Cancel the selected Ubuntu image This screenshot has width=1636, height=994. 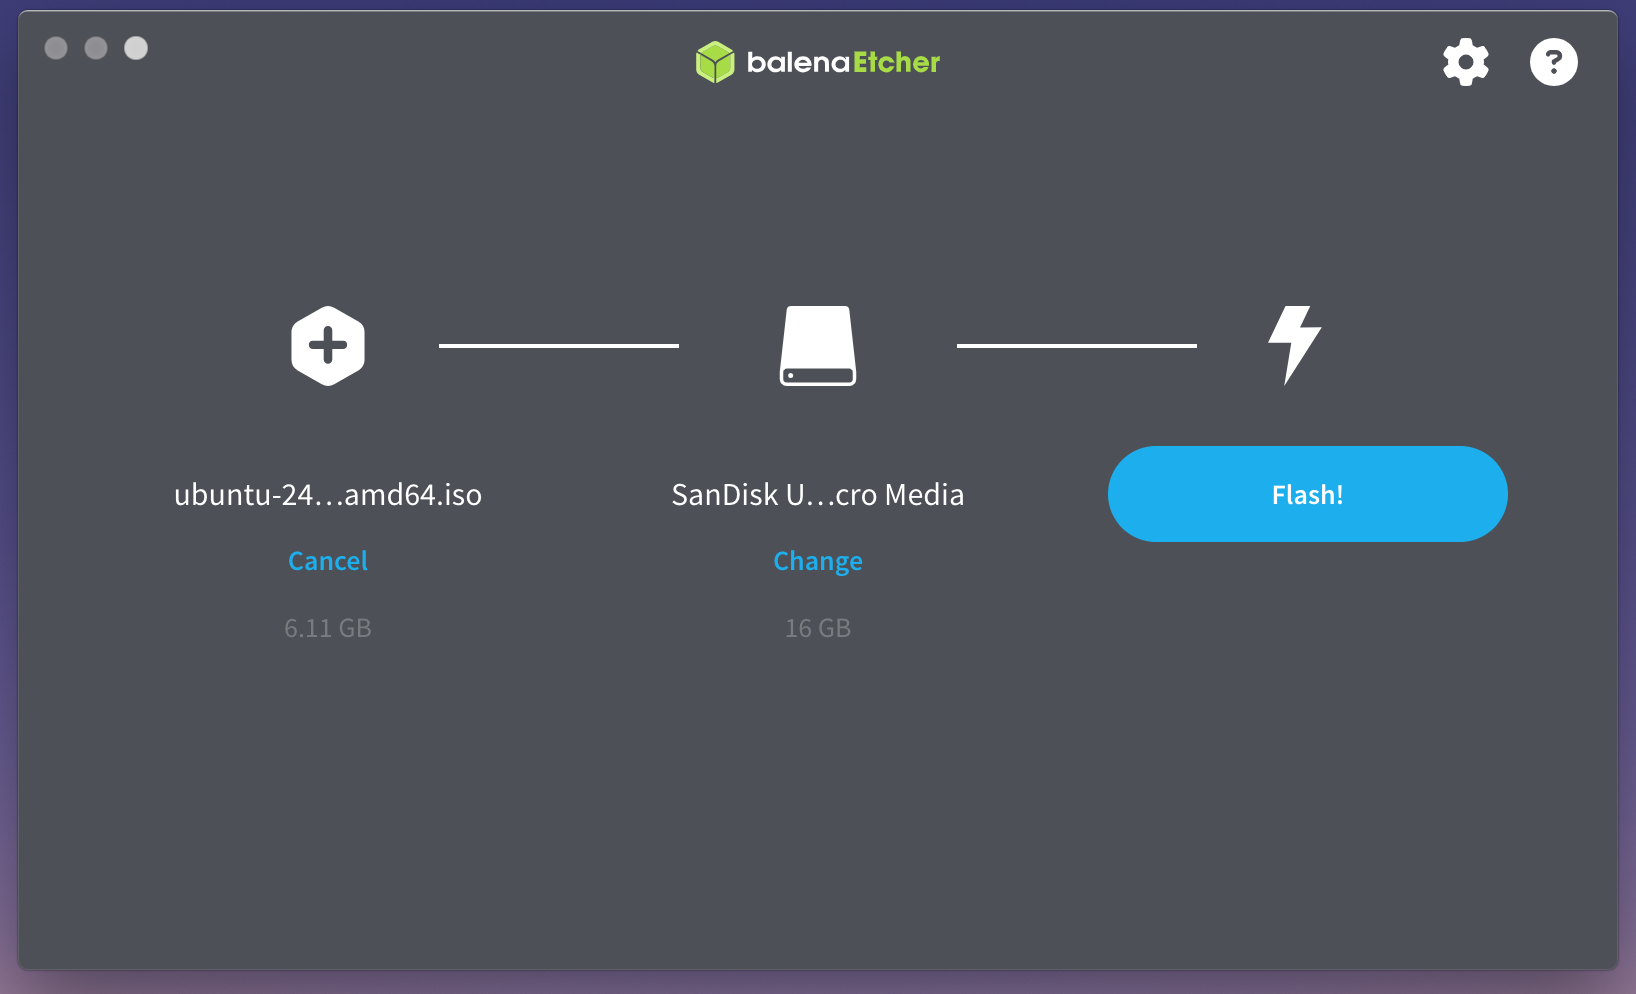[x=328, y=561]
